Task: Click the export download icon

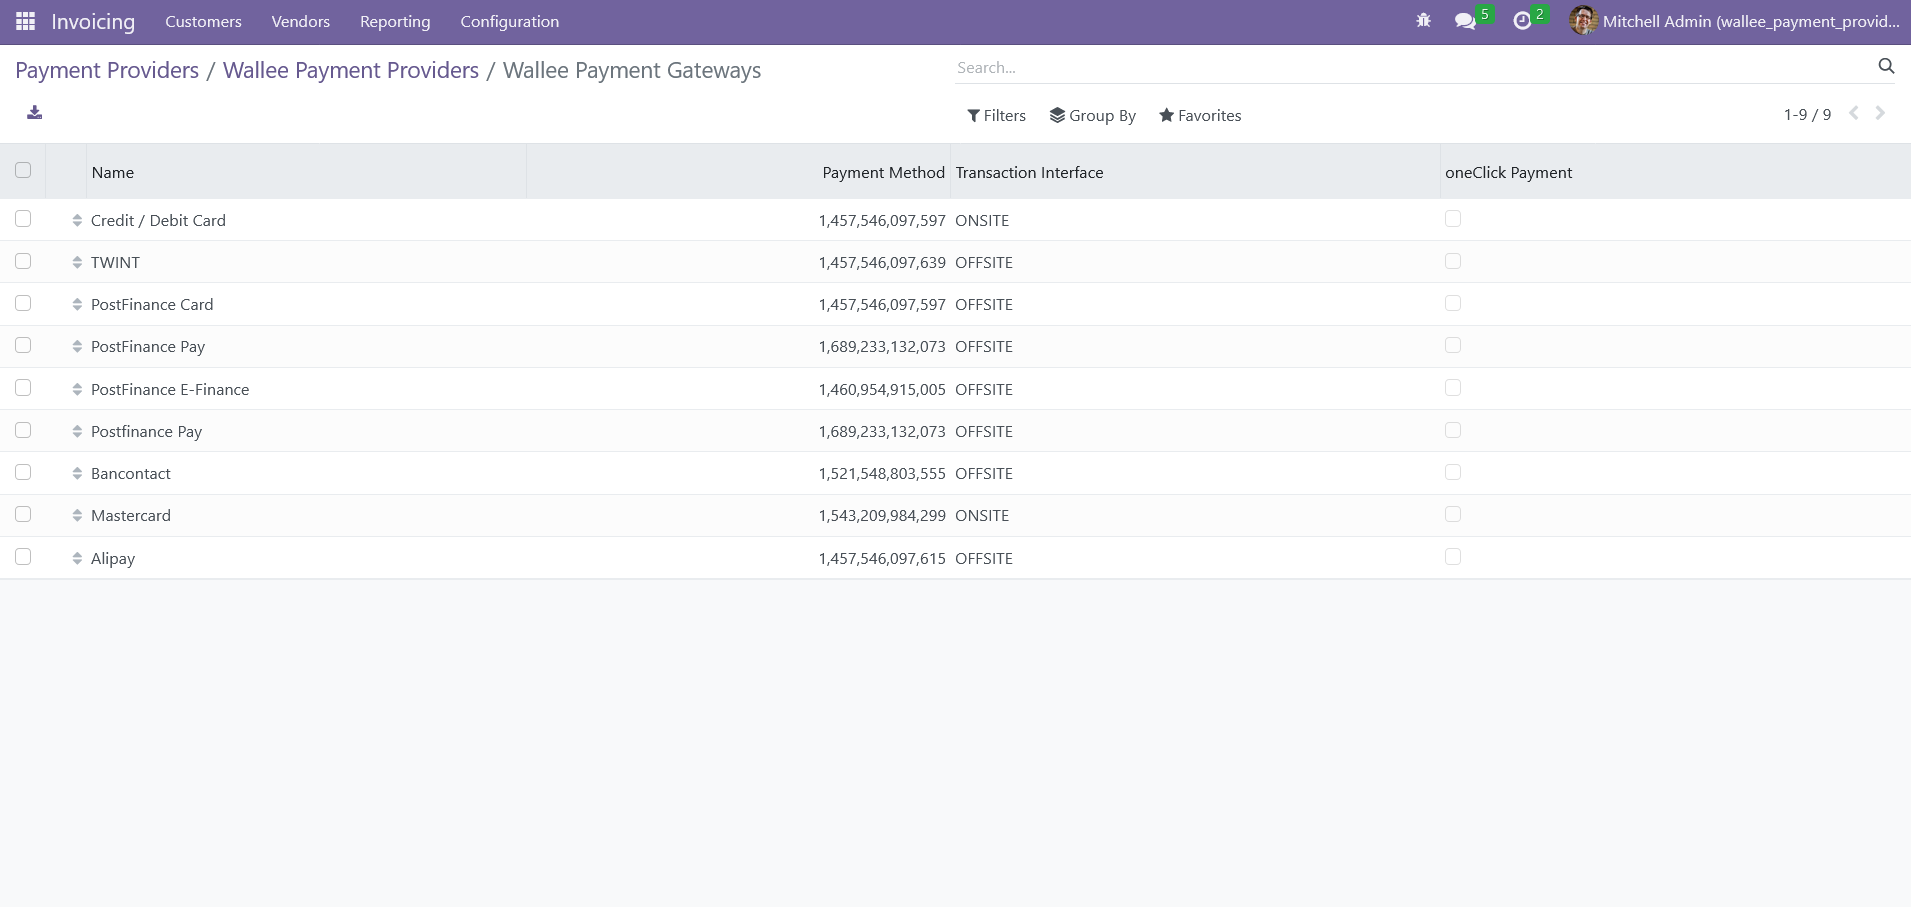Action: click(x=35, y=112)
